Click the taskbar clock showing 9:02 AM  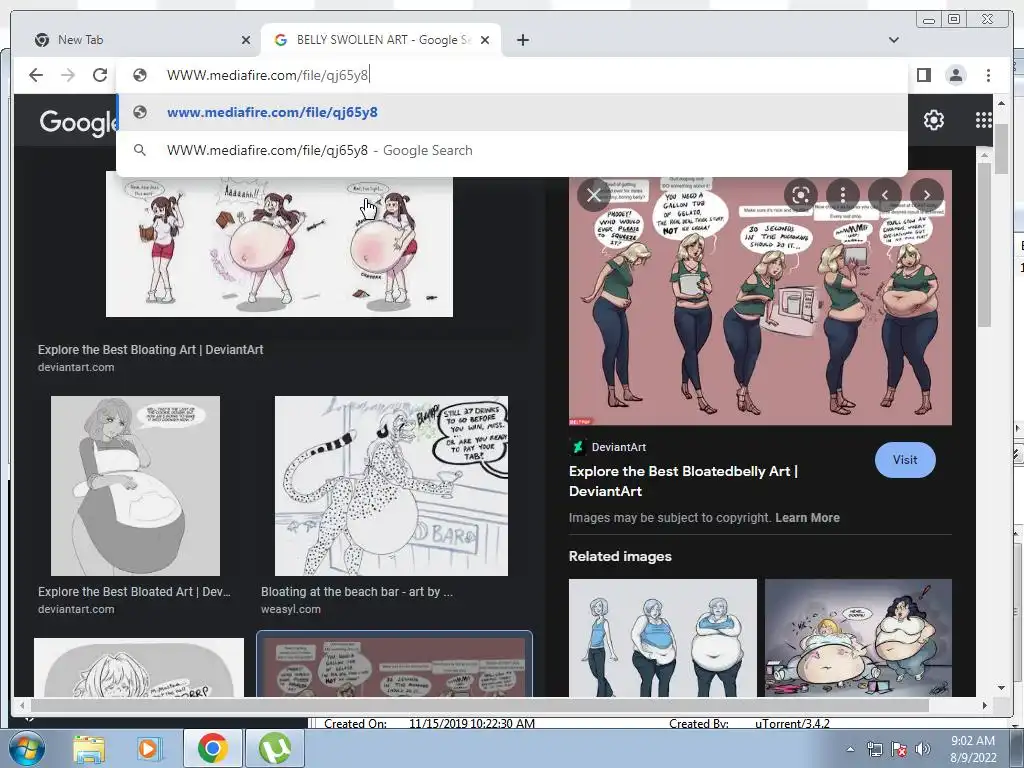pos(973,749)
